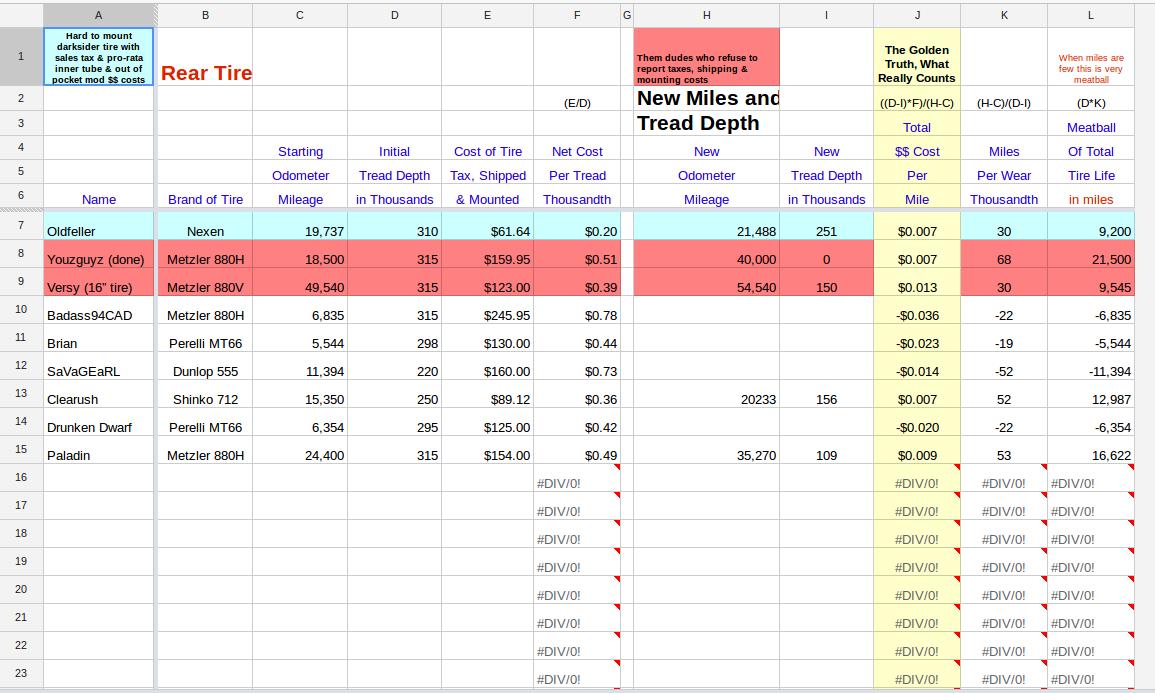Select the "Shinko 712" brand cell
Screen dimensions: 1155x693
(205, 399)
